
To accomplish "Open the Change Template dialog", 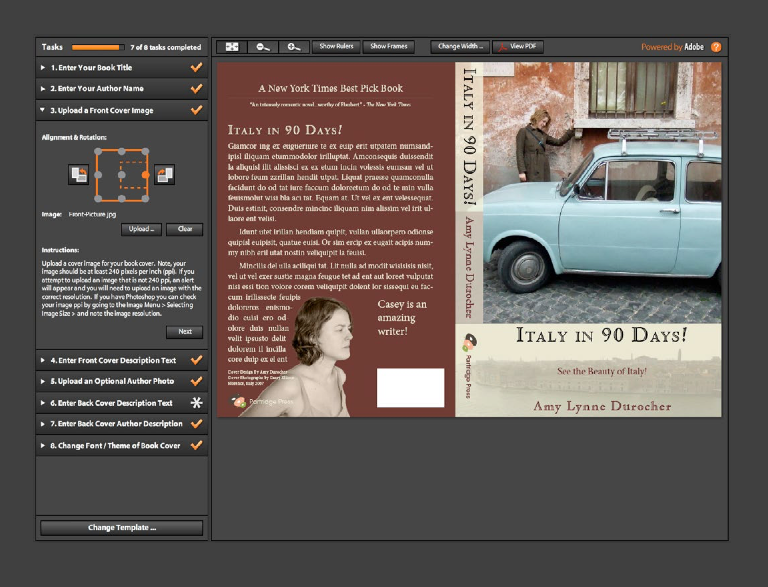I will tap(121, 528).
